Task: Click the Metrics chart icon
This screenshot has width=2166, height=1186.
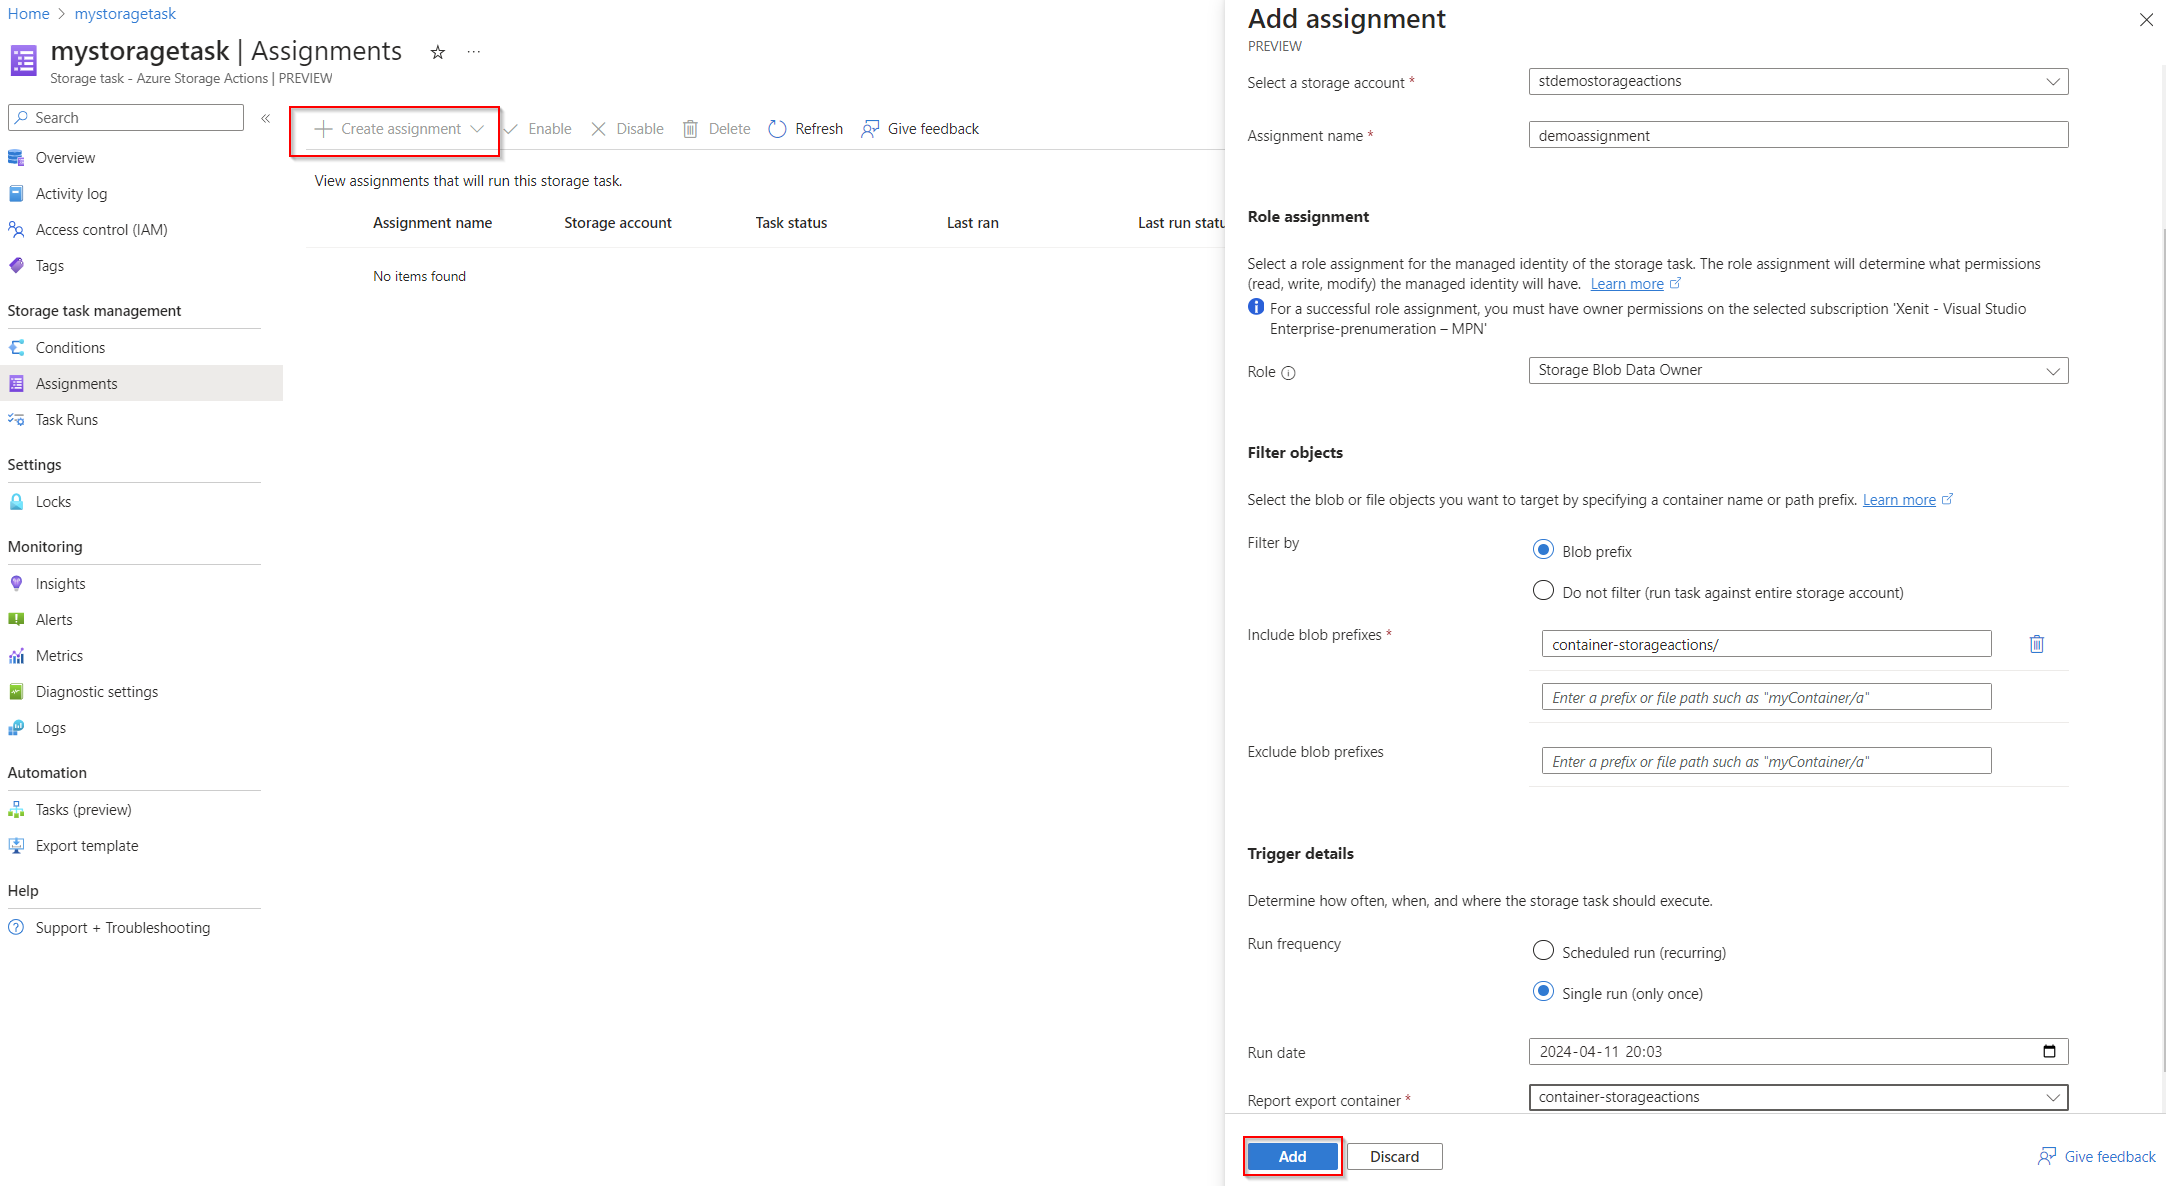Action: pyautogui.click(x=16, y=656)
